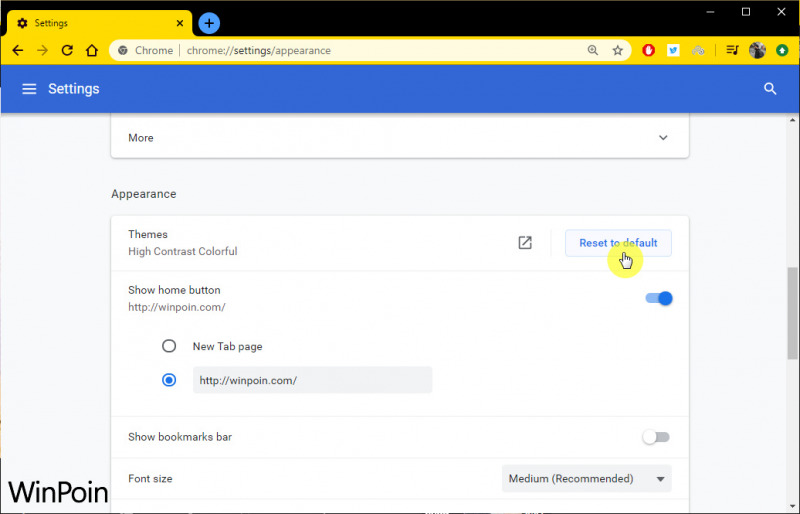The height and width of the screenshot is (514, 800).
Task: Open the Font size dropdown
Action: (x=587, y=479)
